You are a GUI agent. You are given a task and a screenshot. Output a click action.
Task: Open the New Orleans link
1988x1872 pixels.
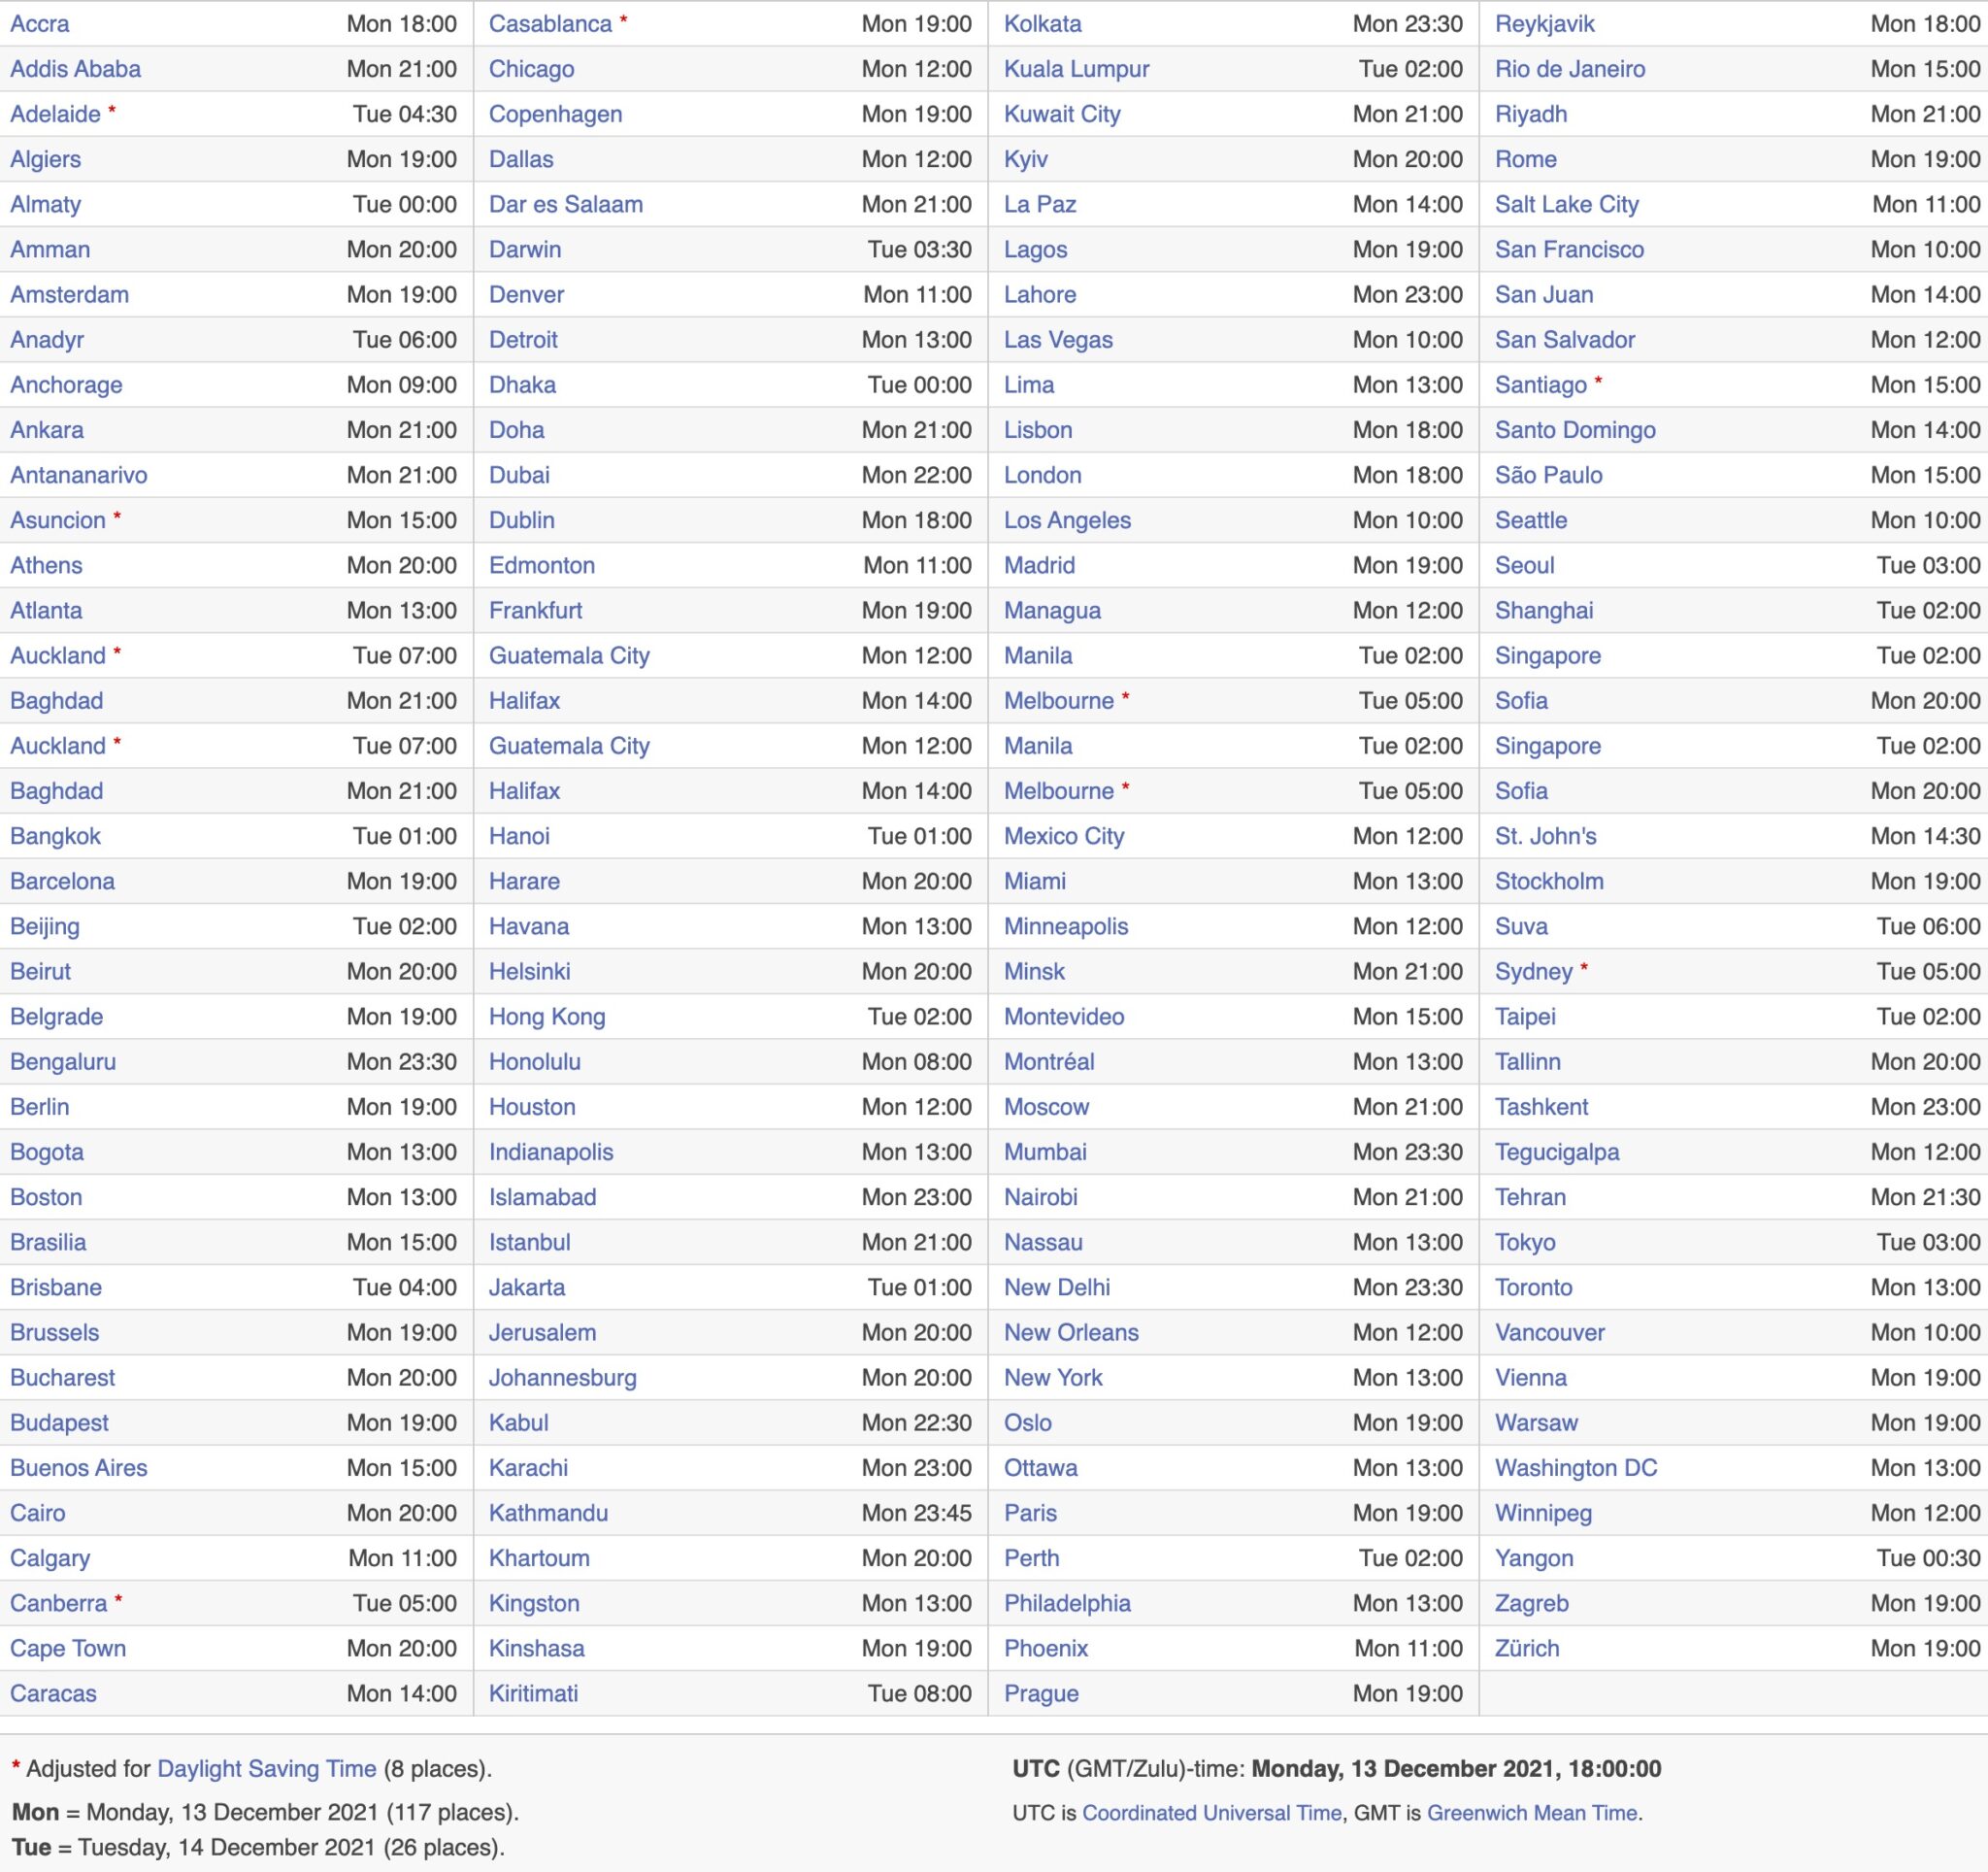1070,1332
